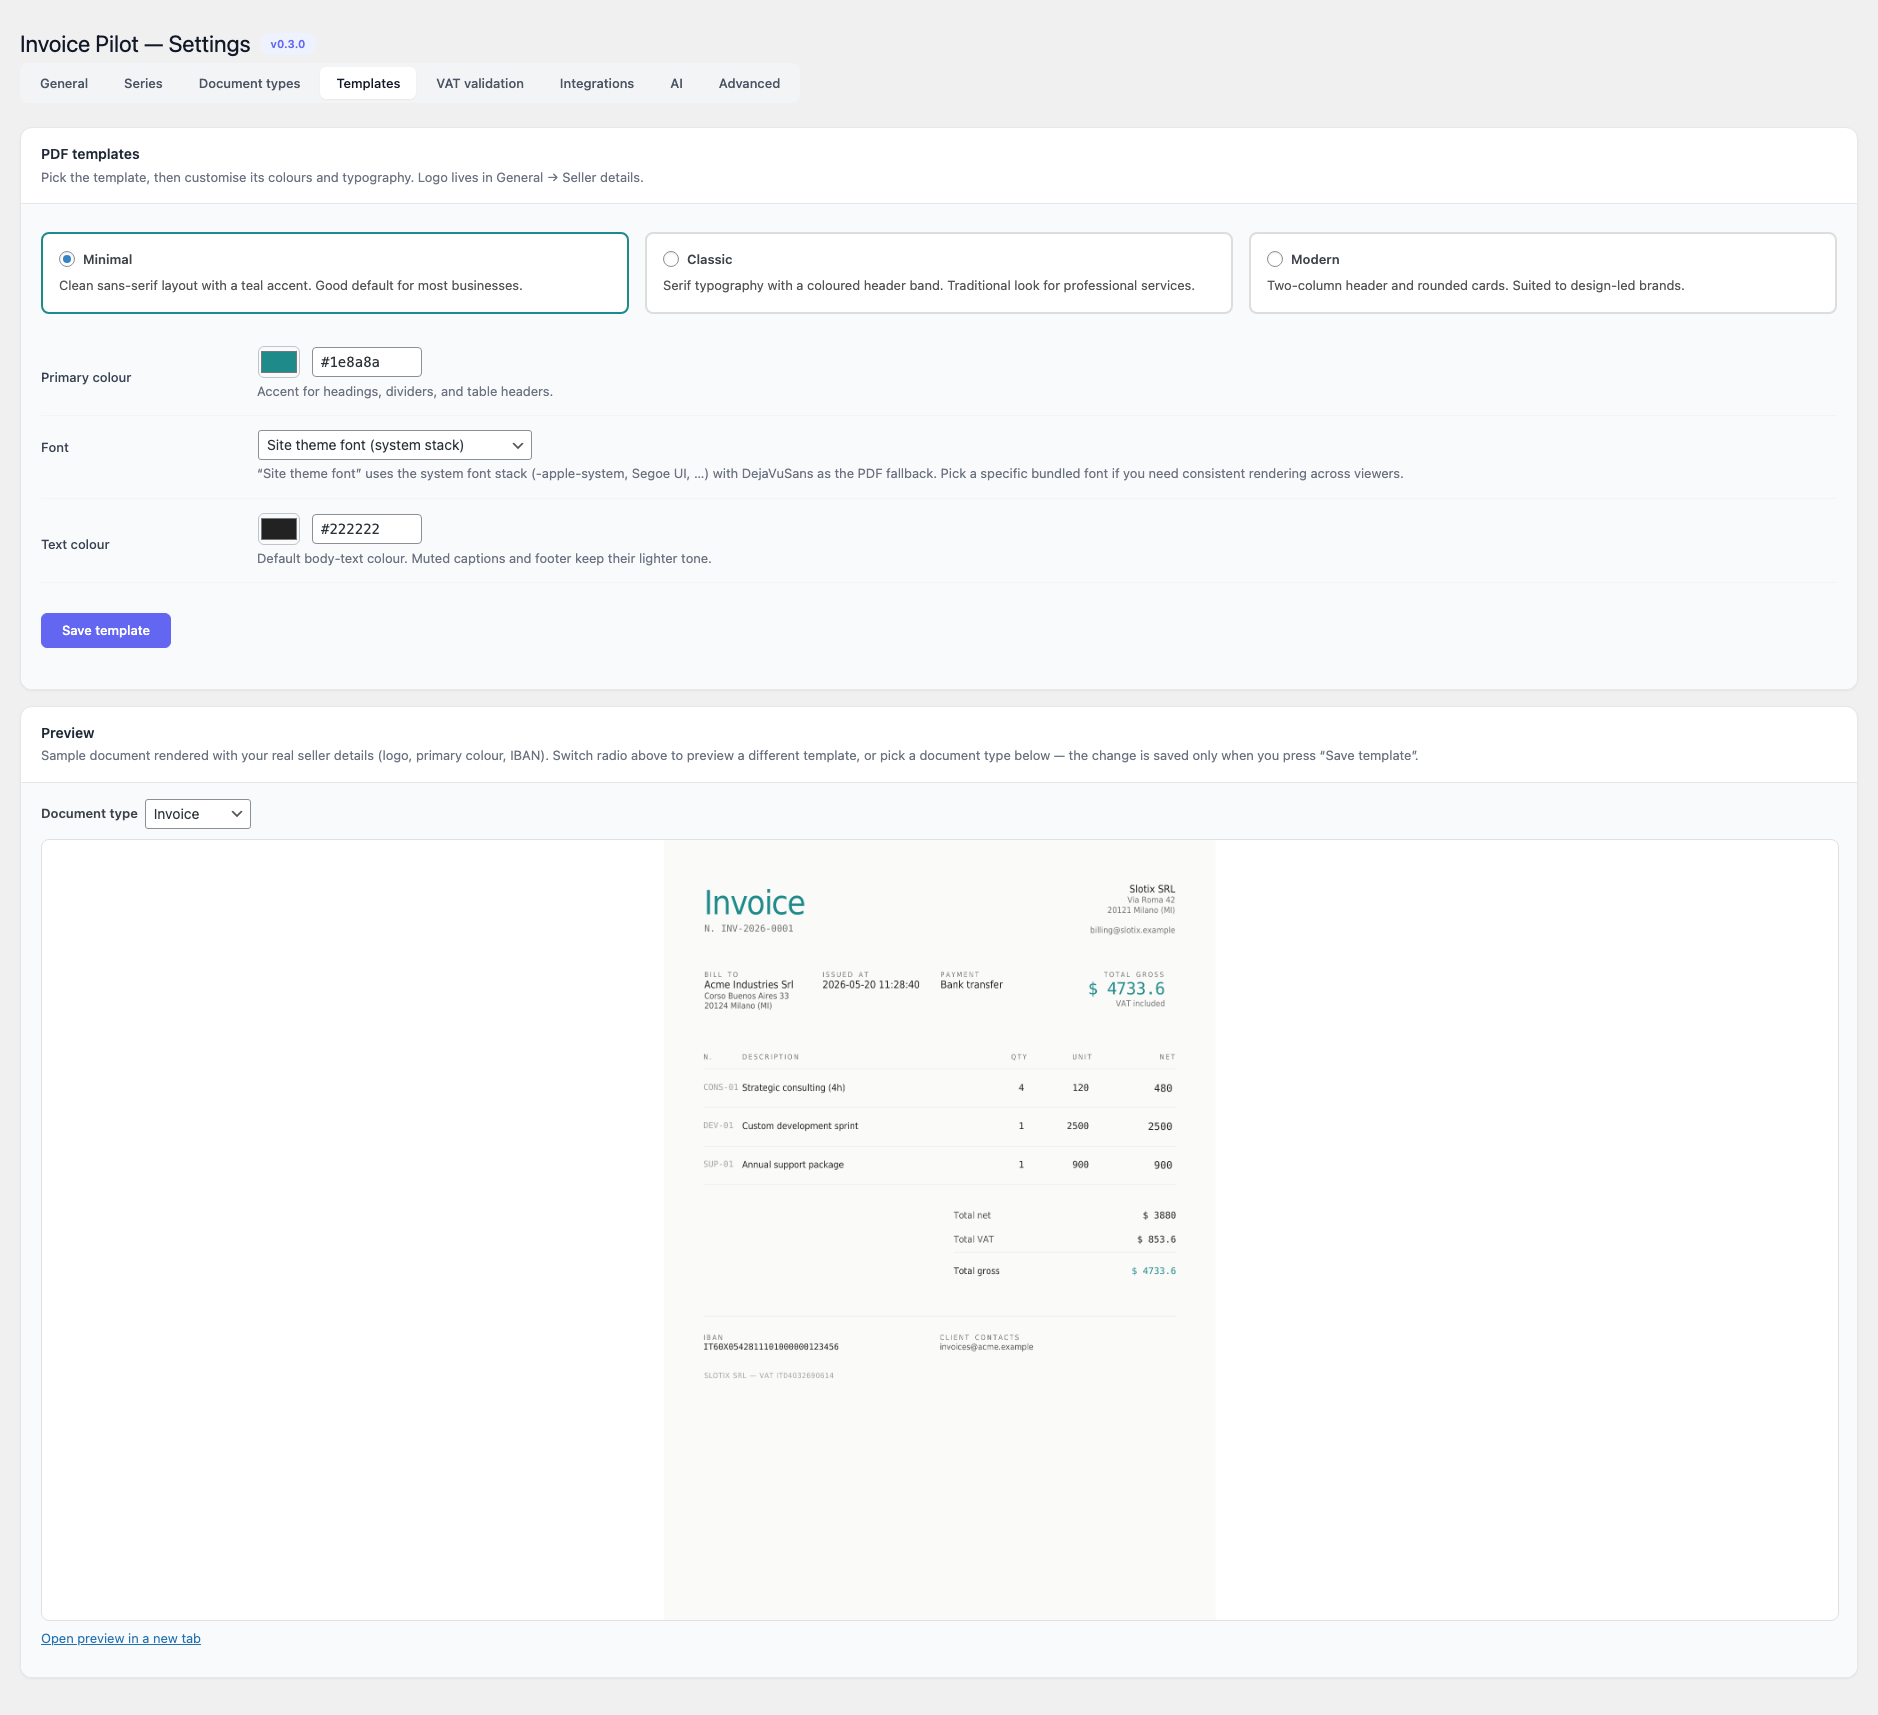Open the Integrations tab
This screenshot has height=1715, width=1878.
click(x=597, y=83)
